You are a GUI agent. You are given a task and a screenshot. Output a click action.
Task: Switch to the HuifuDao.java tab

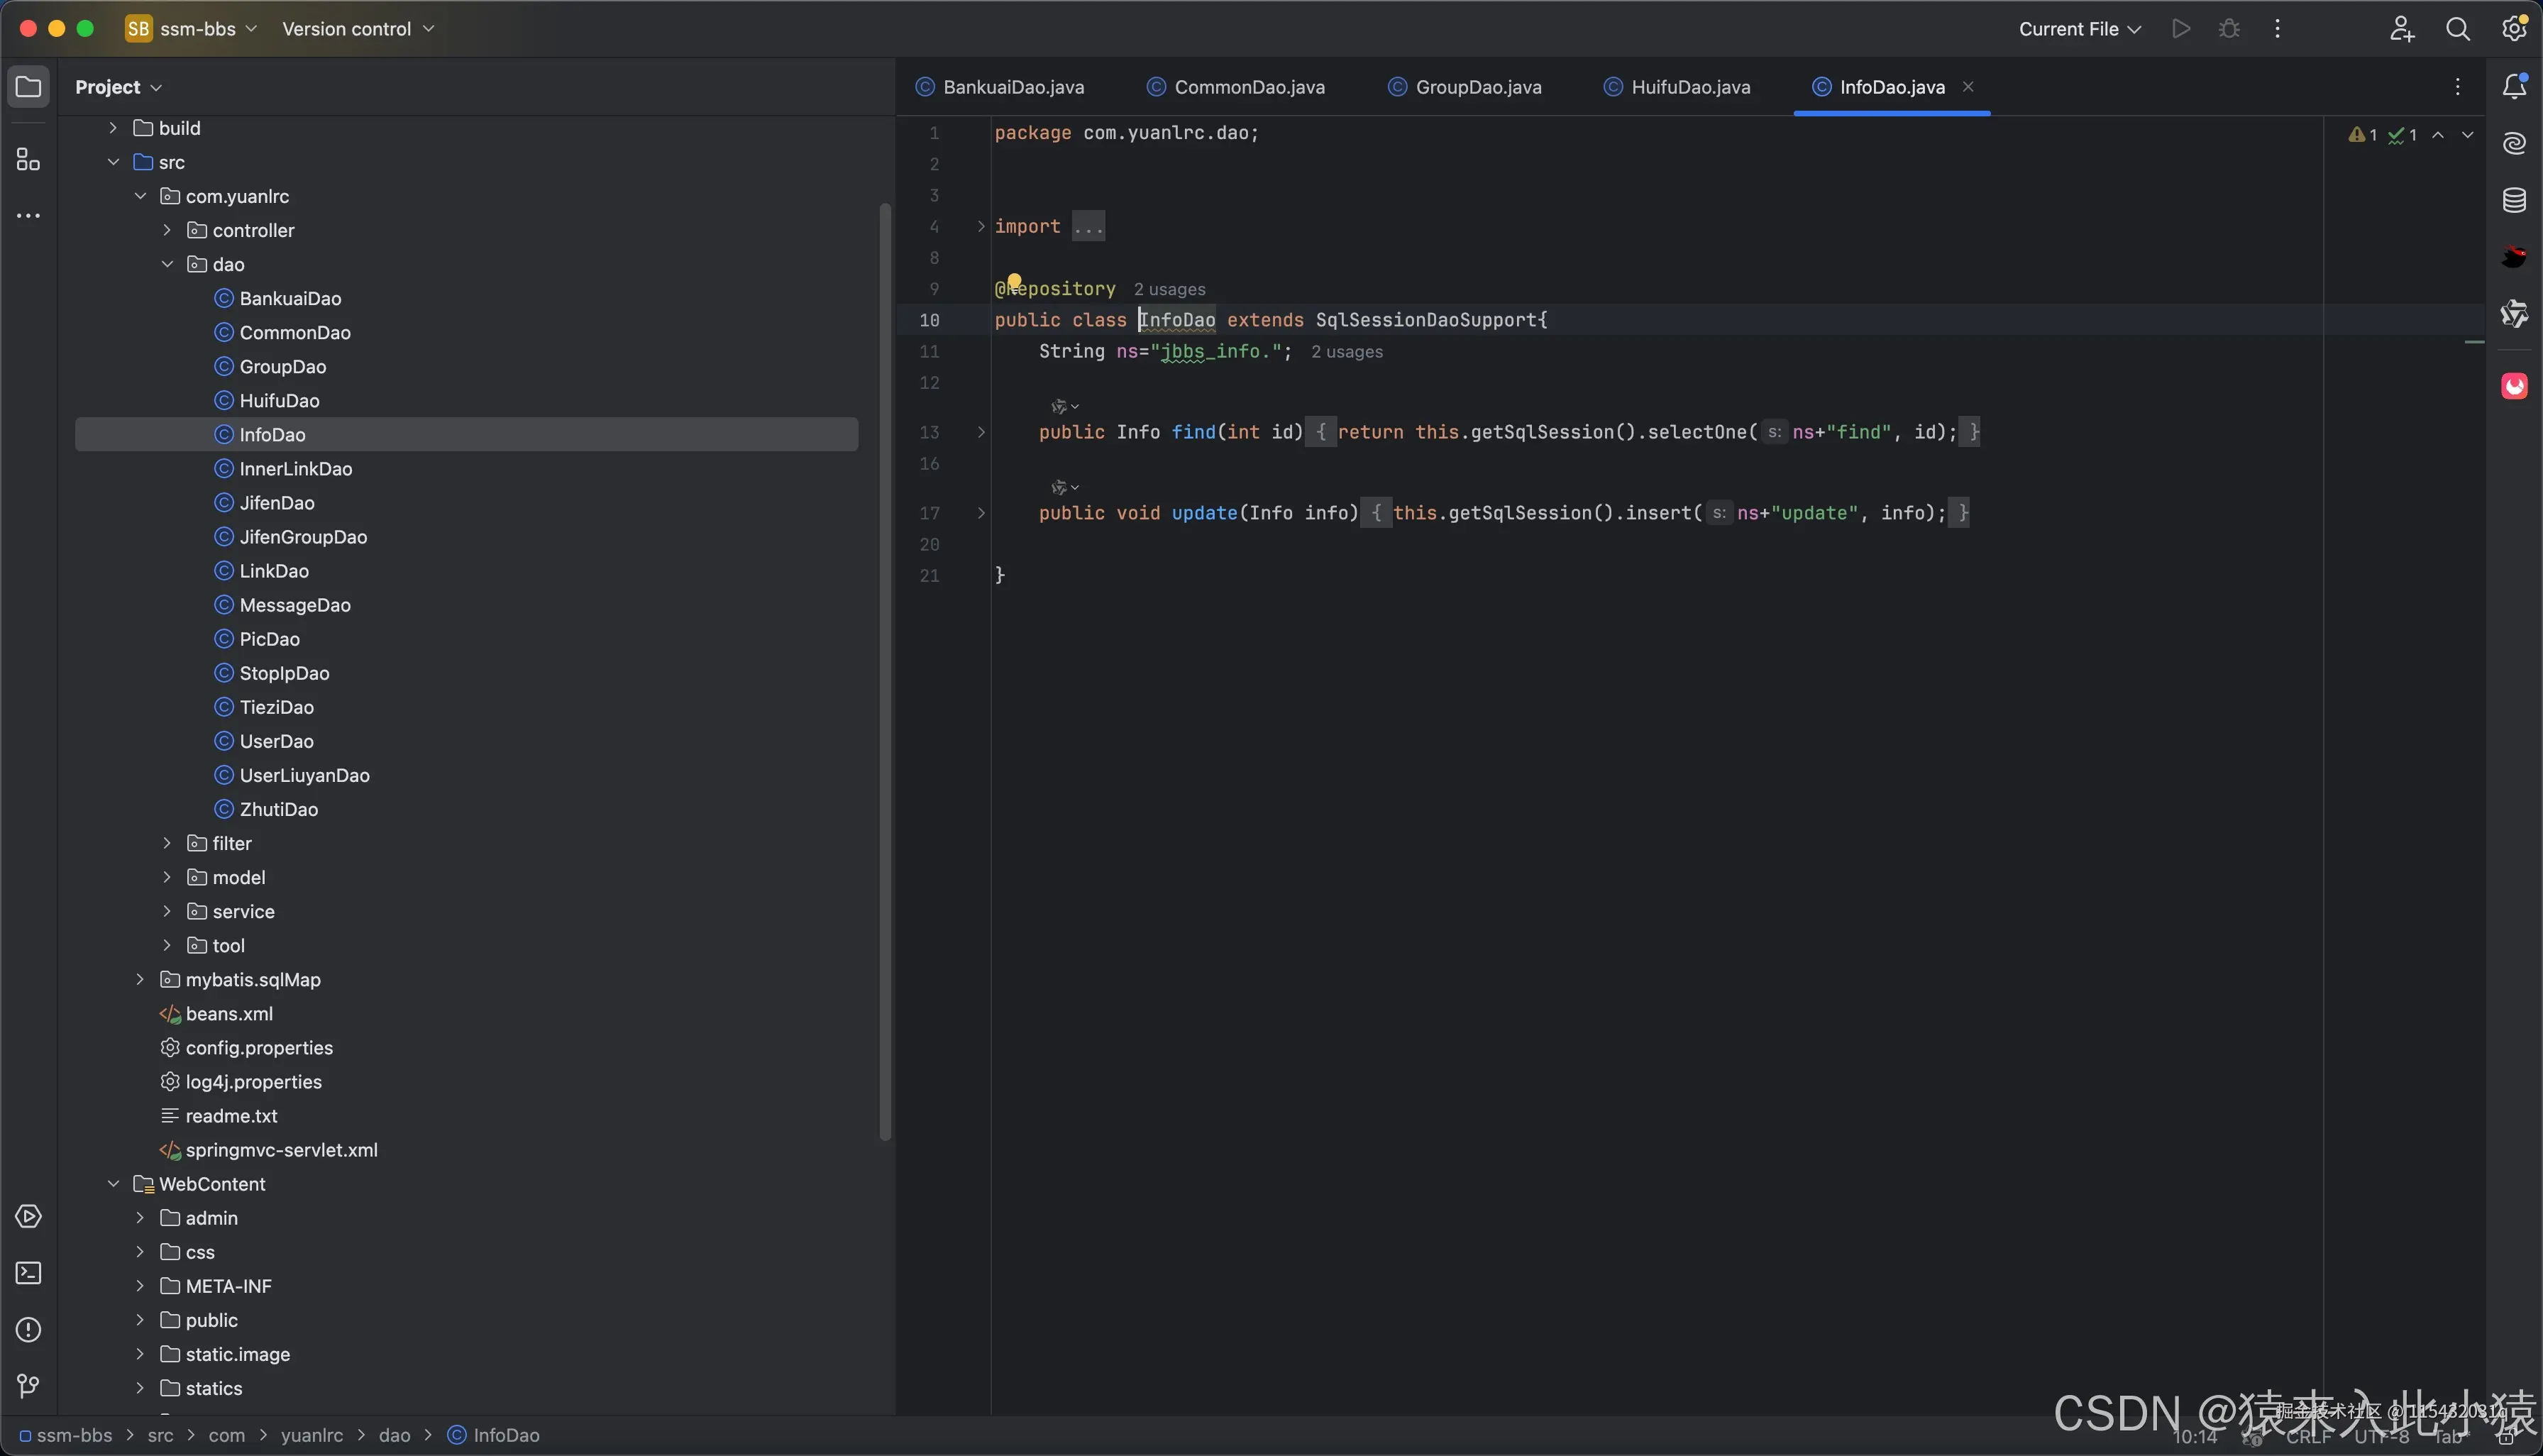[x=1677, y=87]
